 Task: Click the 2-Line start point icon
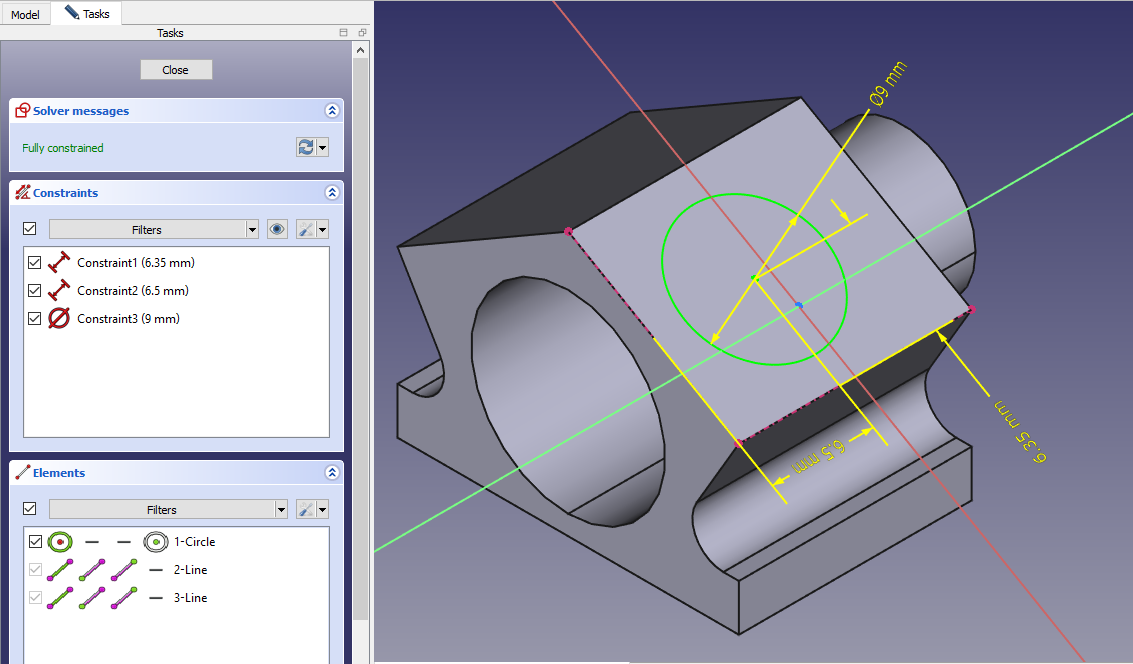[93, 570]
